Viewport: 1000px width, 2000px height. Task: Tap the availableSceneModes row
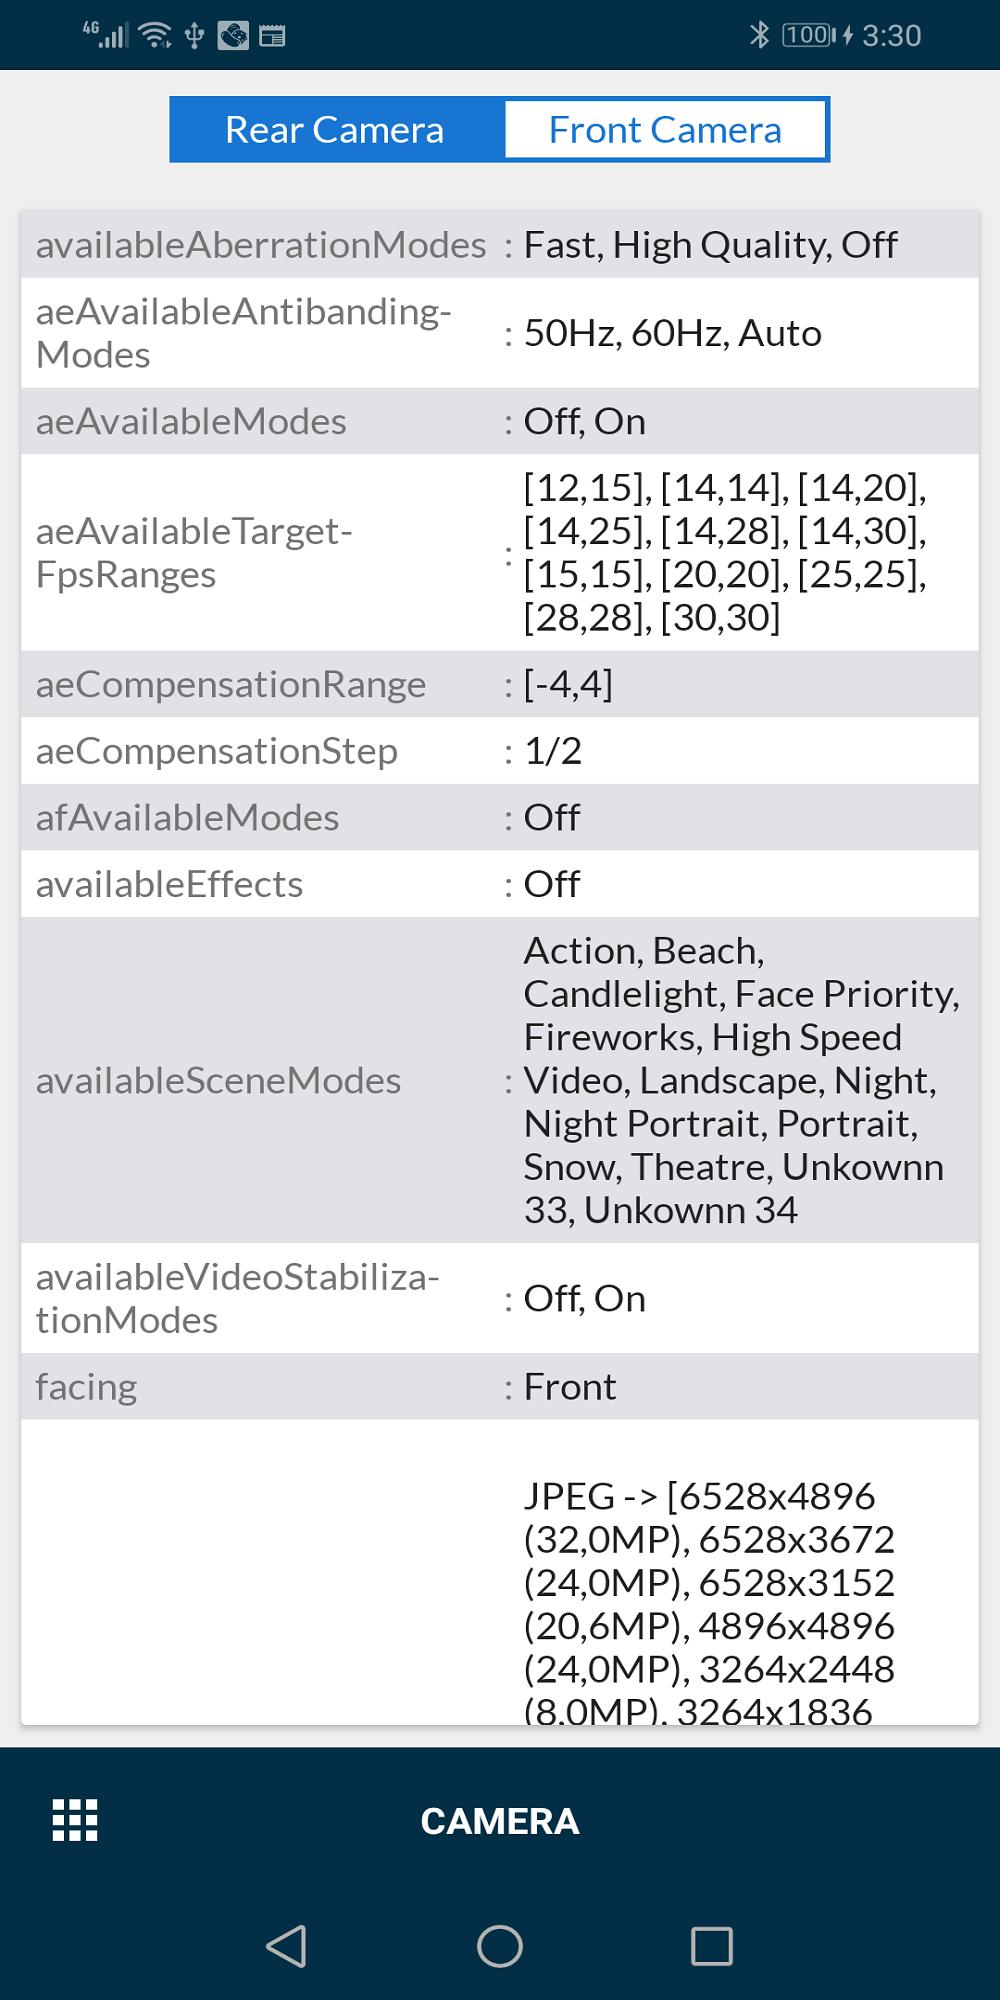[500, 1080]
